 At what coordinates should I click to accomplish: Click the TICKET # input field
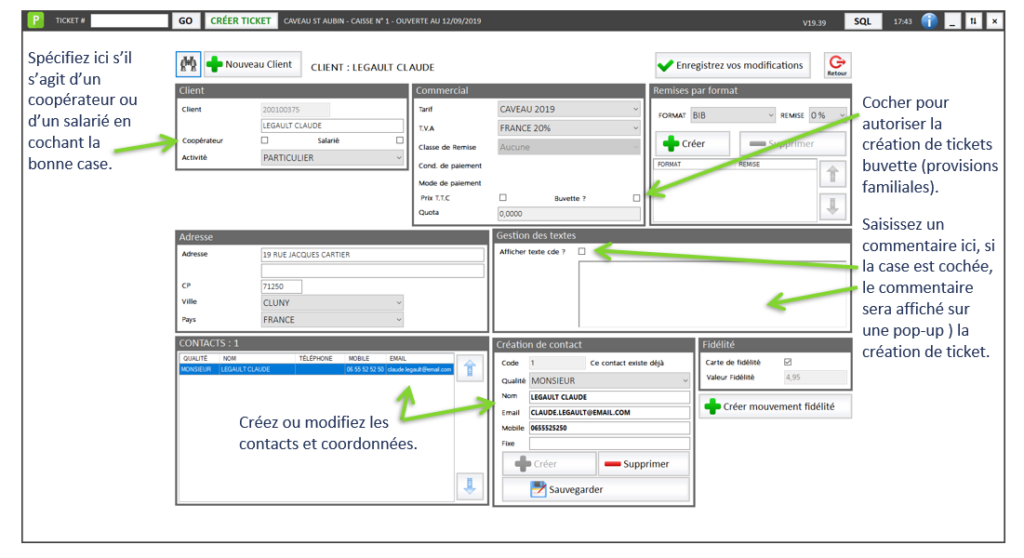click(x=129, y=20)
